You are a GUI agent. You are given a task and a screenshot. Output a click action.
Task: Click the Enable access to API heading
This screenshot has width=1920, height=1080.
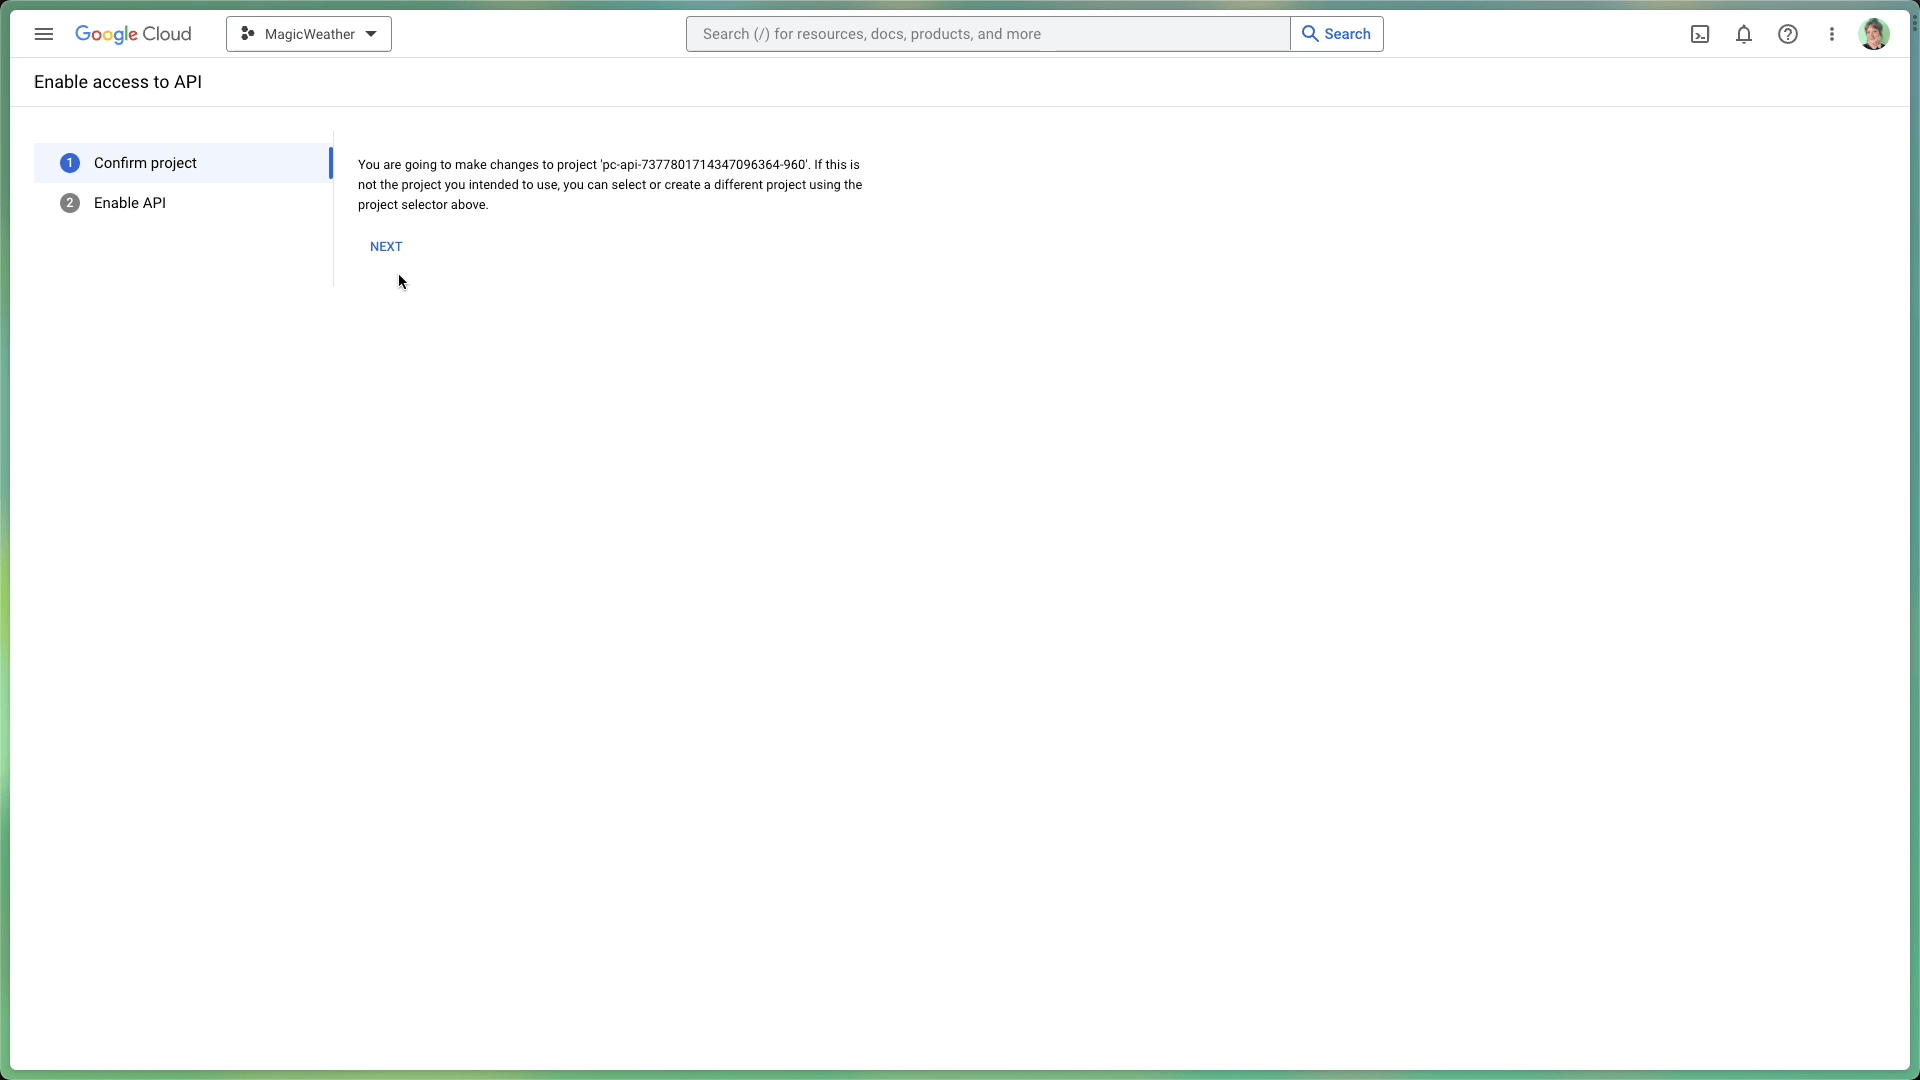click(118, 82)
